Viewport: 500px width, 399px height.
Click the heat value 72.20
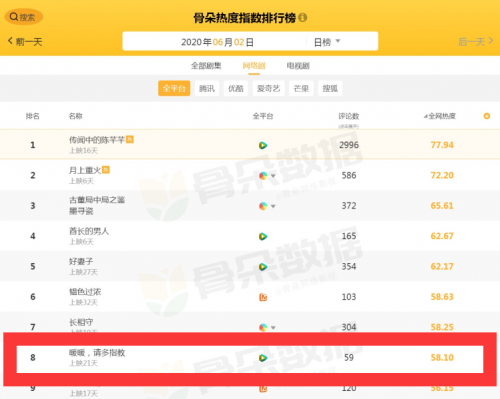(x=442, y=175)
